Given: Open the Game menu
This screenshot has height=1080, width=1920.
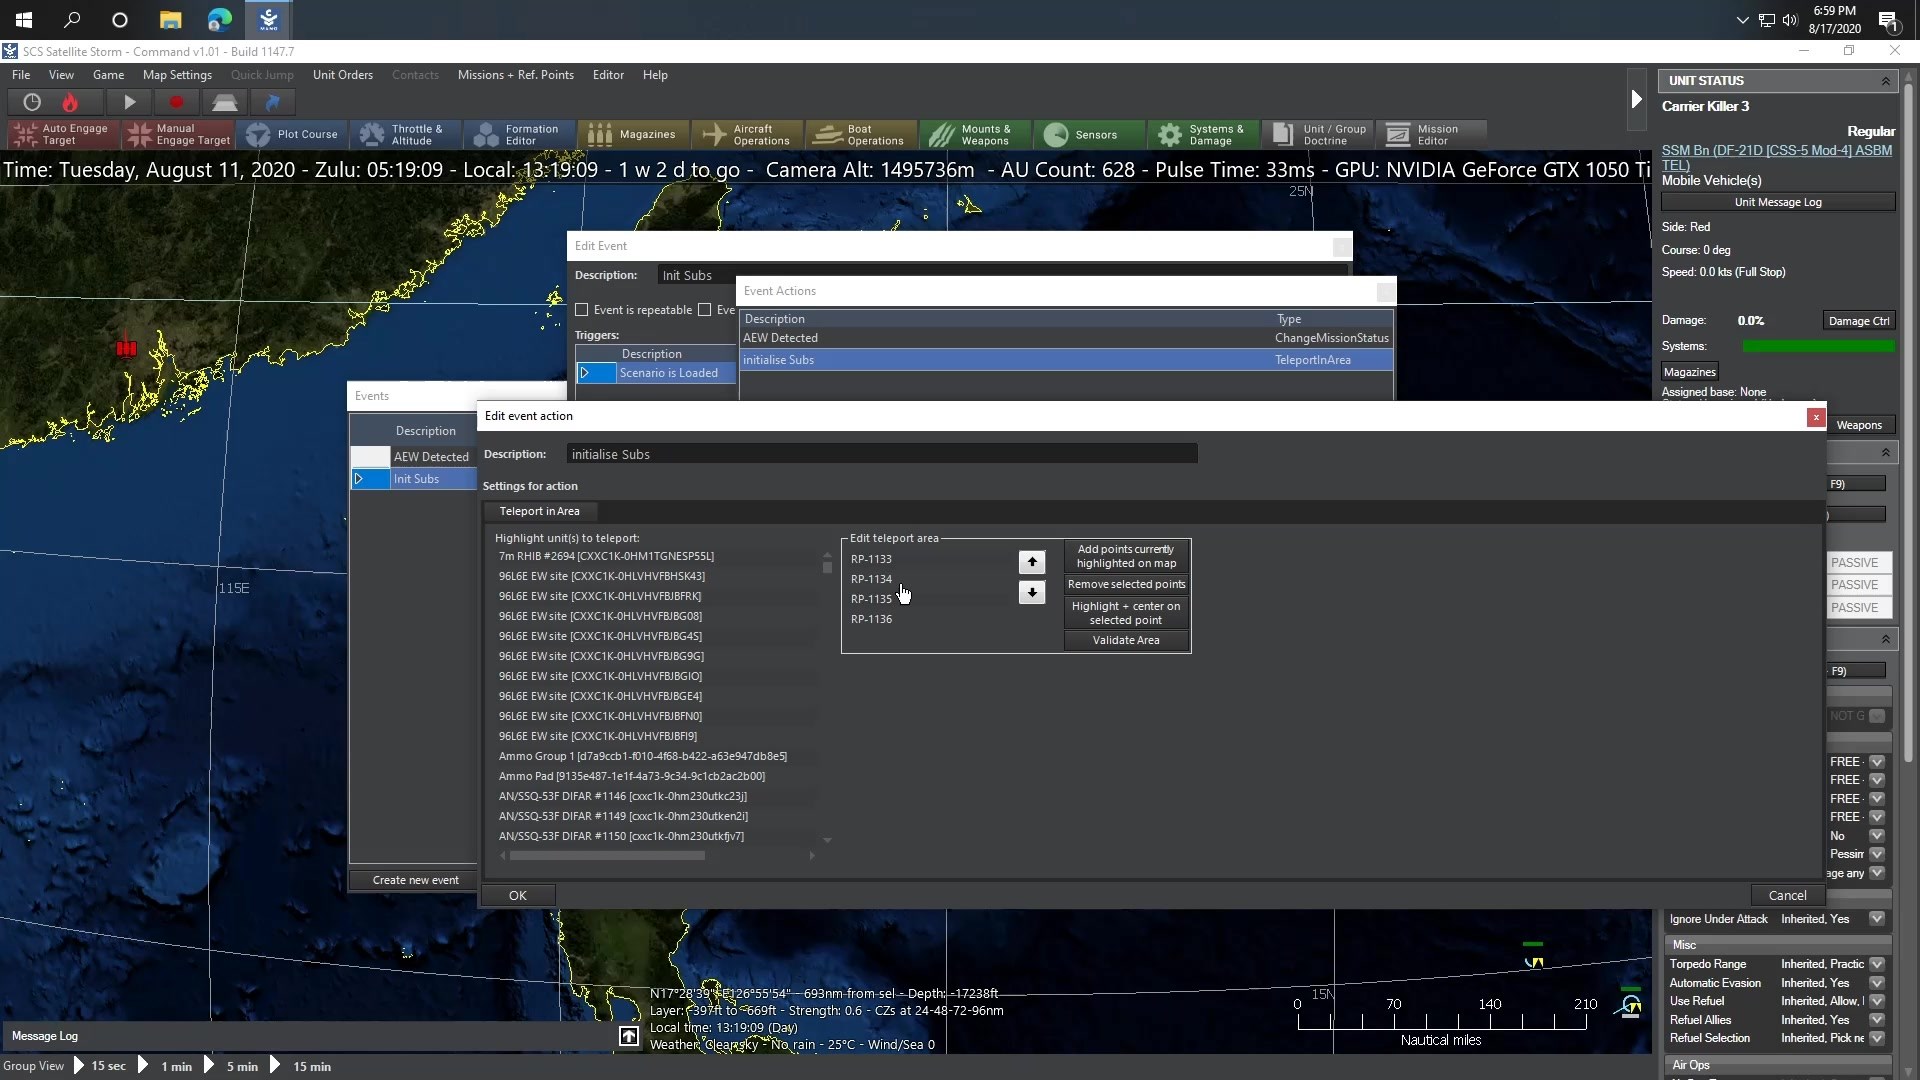Looking at the screenshot, I should pos(108,75).
